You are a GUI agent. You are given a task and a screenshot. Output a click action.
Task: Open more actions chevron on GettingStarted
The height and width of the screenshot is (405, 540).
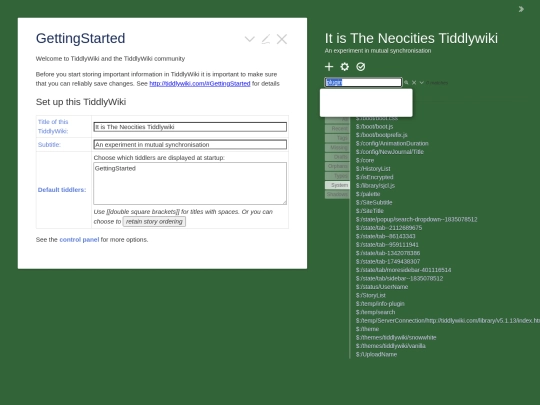click(250, 39)
